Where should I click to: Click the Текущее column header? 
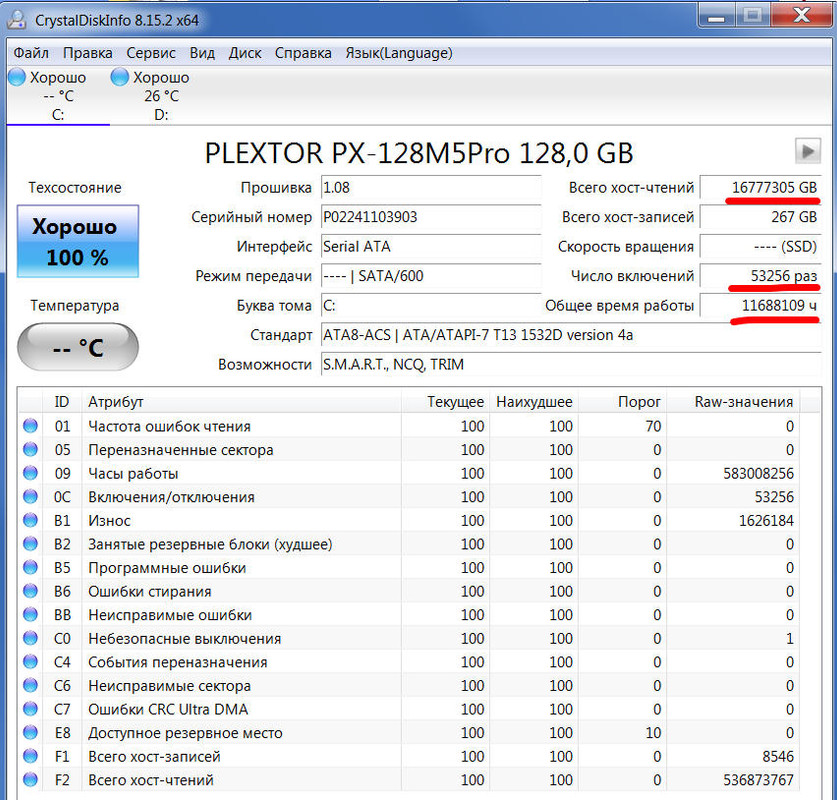pyautogui.click(x=445, y=401)
